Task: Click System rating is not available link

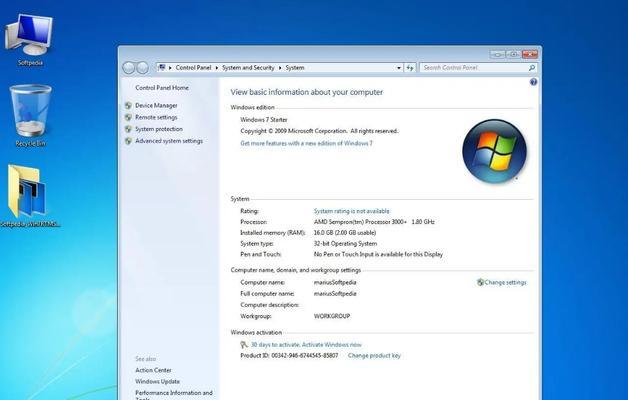Action: click(351, 211)
